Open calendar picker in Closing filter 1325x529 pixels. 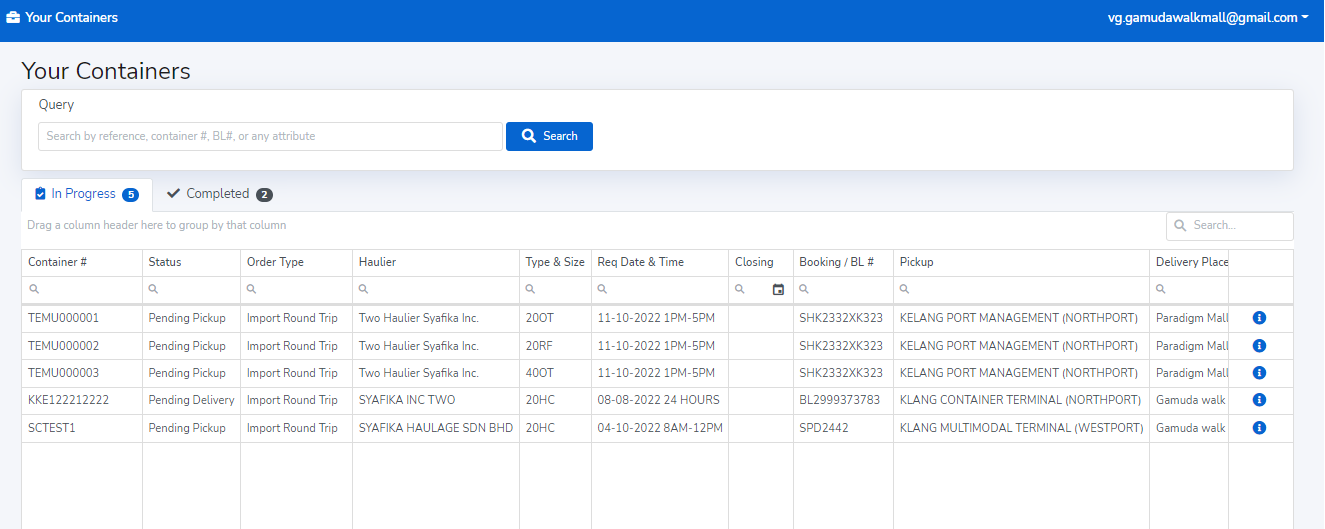pos(778,290)
